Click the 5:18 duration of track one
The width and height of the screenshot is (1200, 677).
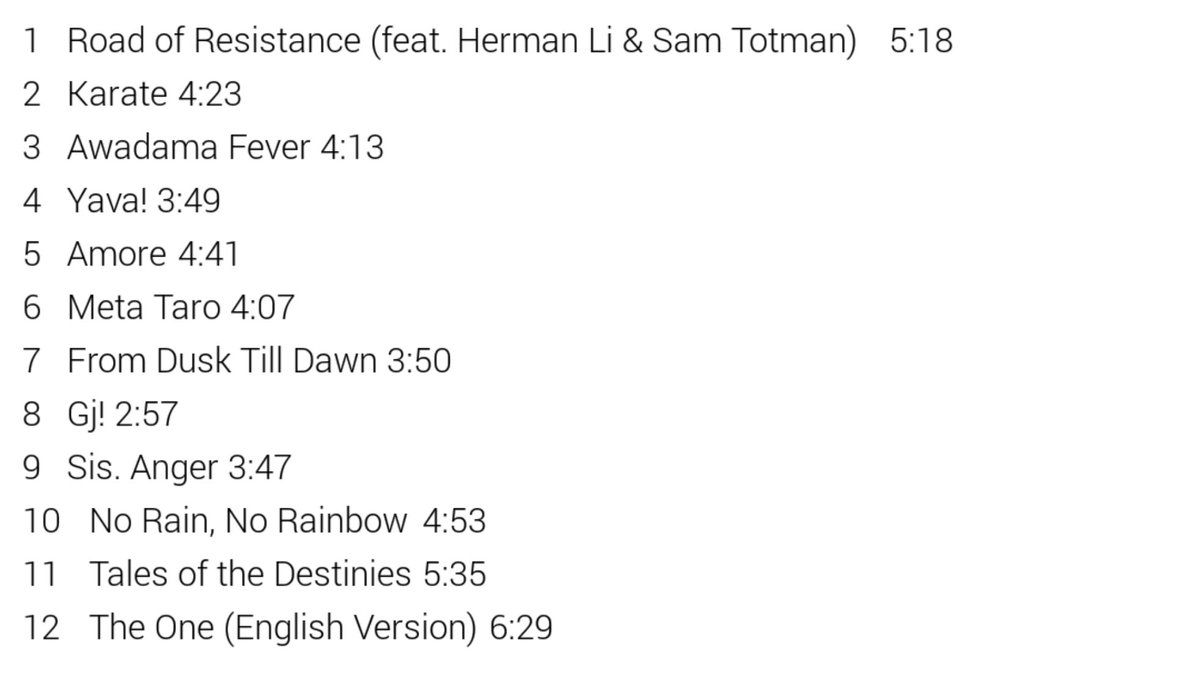[x=921, y=41]
